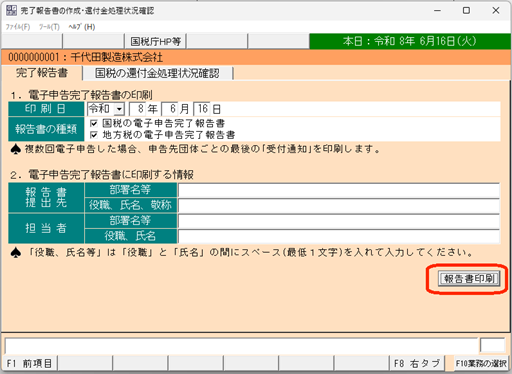Click the F1 前項目 function button

pyautogui.click(x=29, y=363)
